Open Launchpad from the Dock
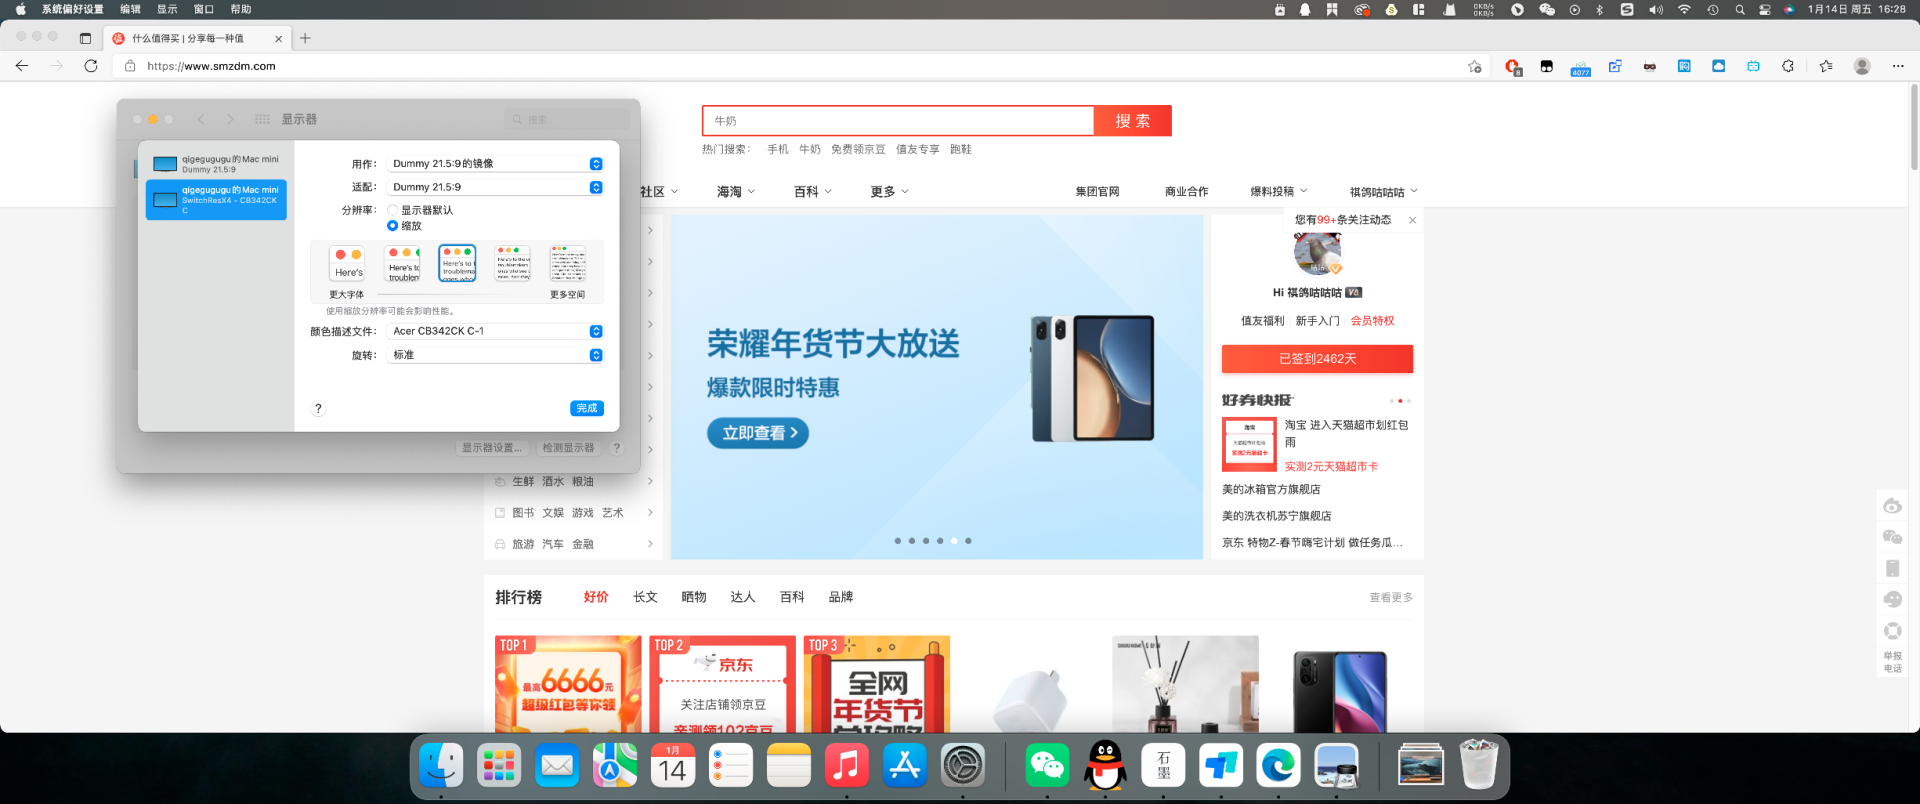Image resolution: width=1920 pixels, height=804 pixels. pos(499,766)
